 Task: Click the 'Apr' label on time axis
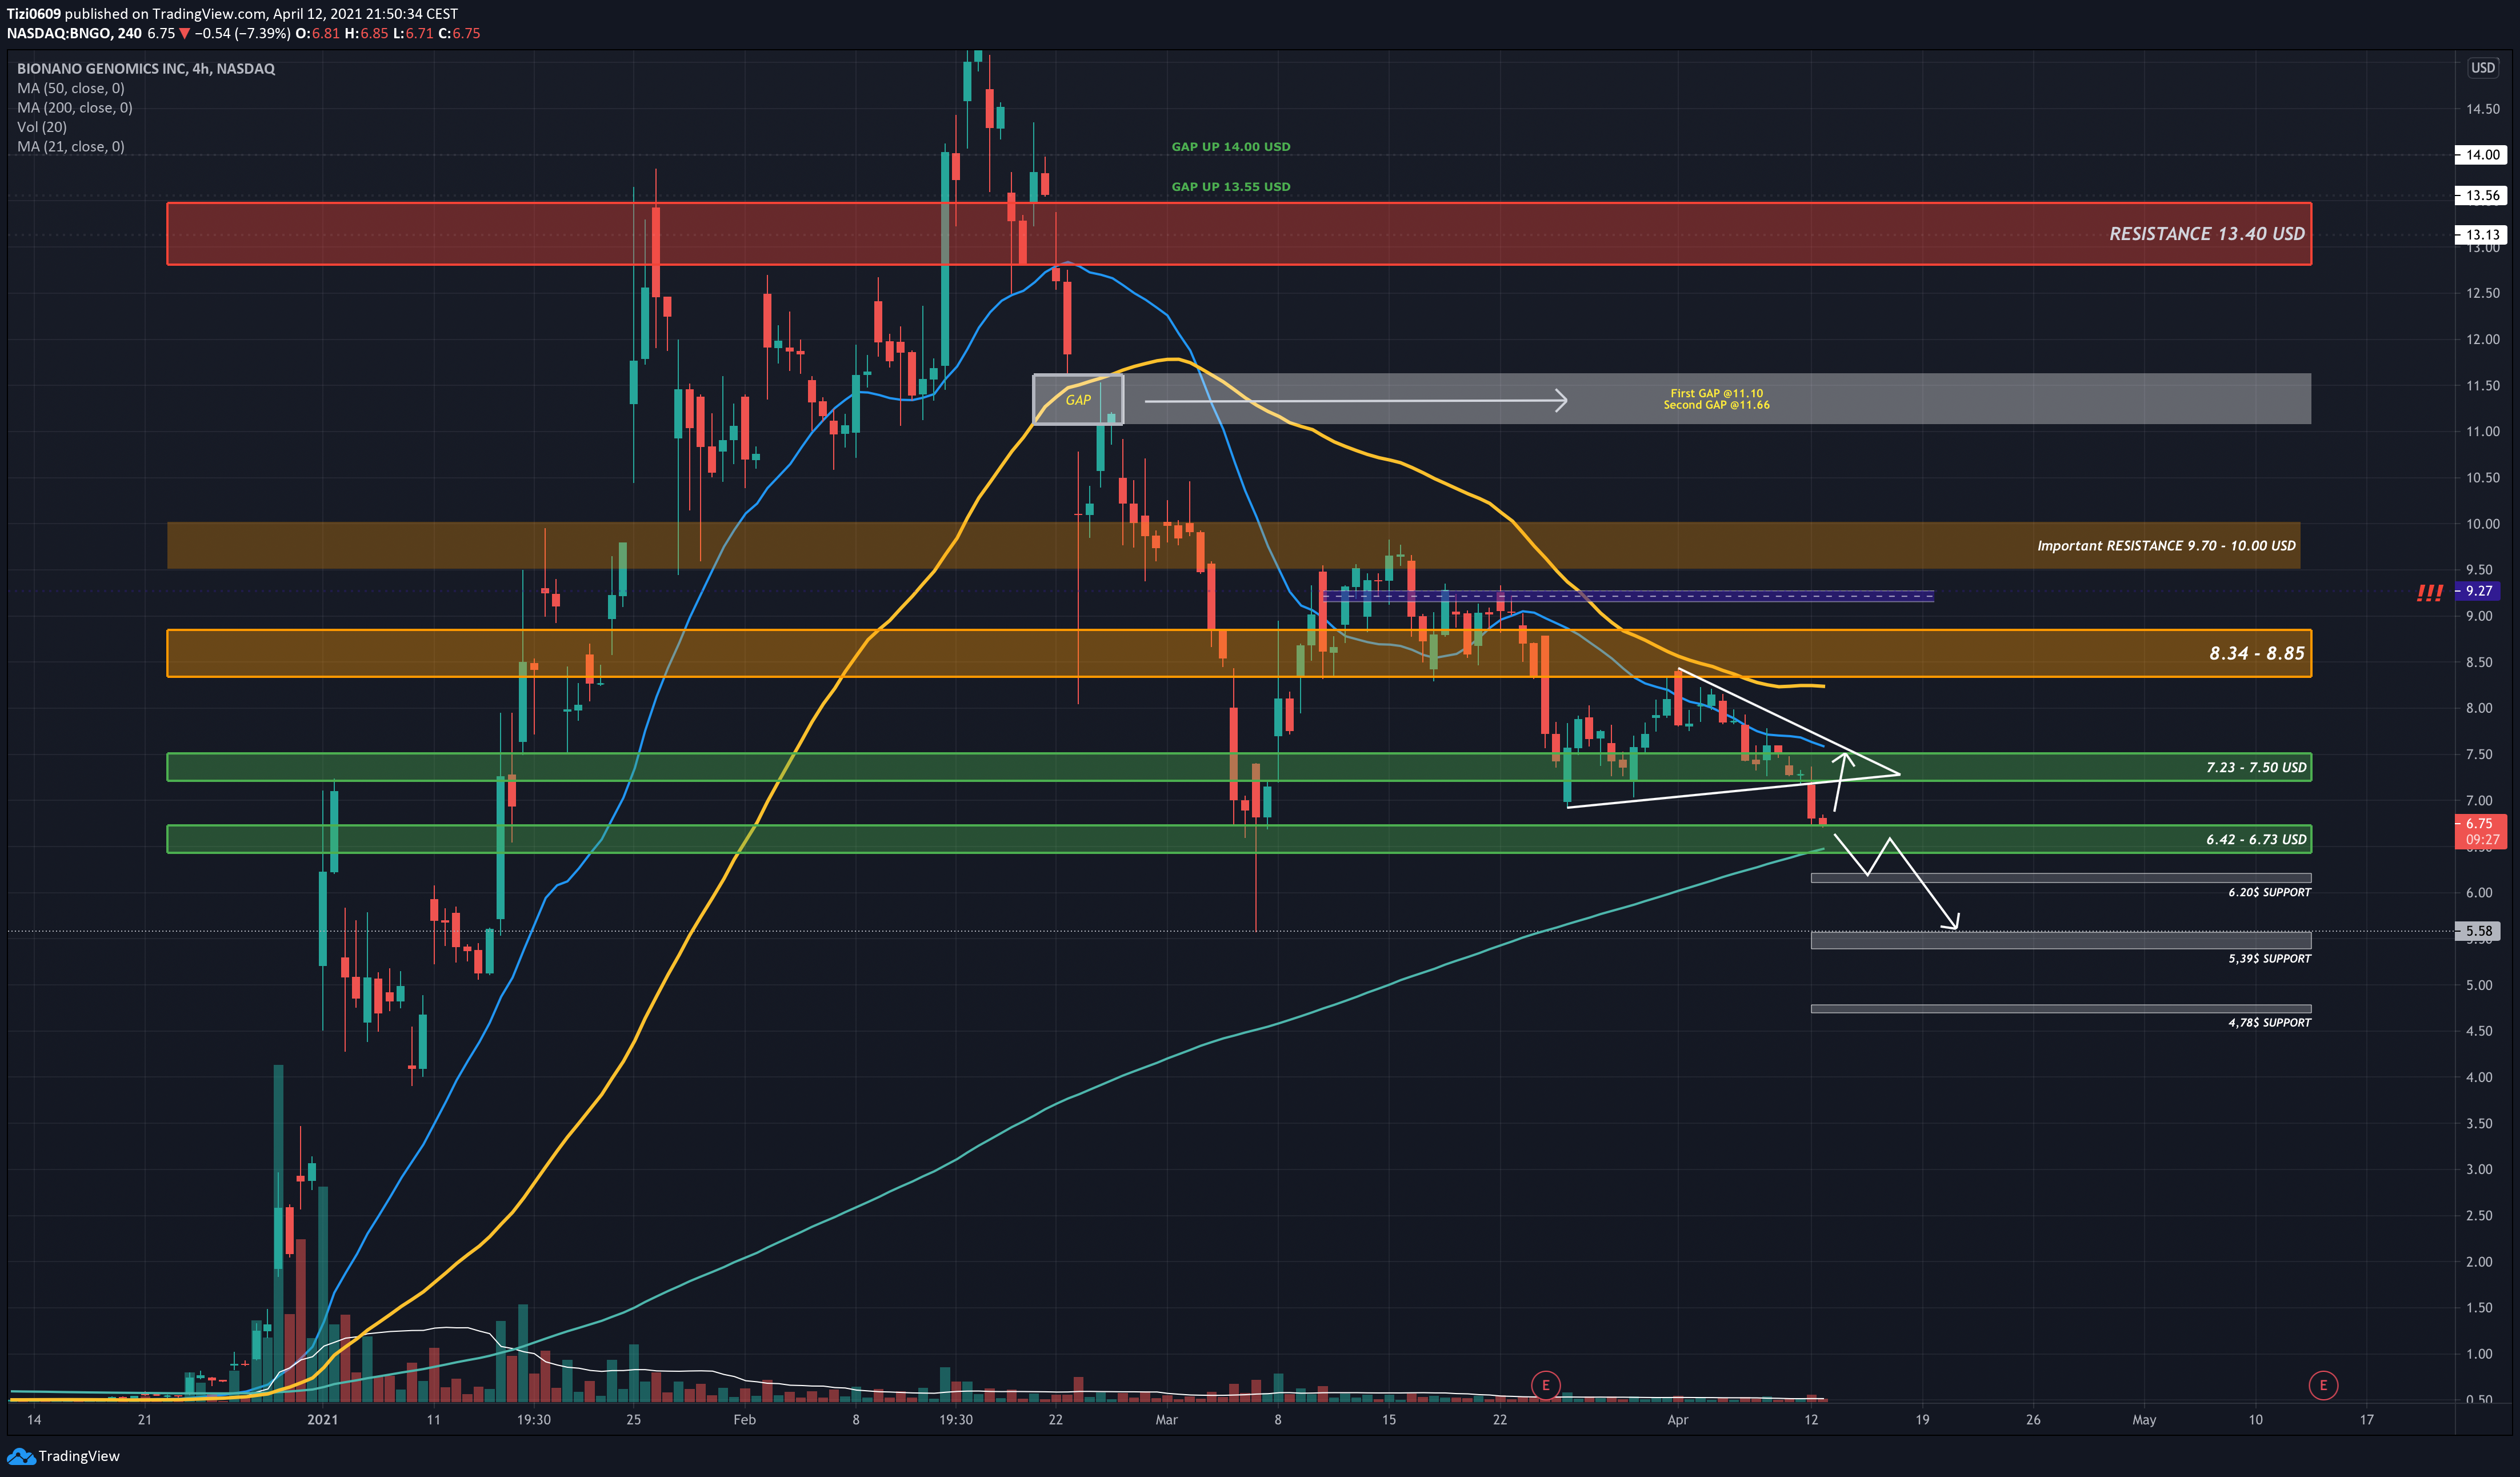(1677, 1419)
